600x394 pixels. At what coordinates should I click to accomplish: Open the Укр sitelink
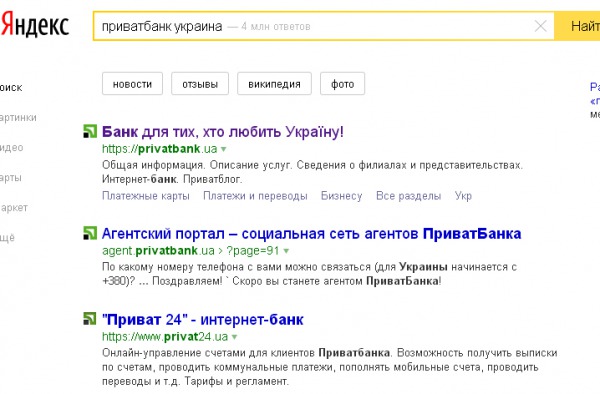pos(463,195)
